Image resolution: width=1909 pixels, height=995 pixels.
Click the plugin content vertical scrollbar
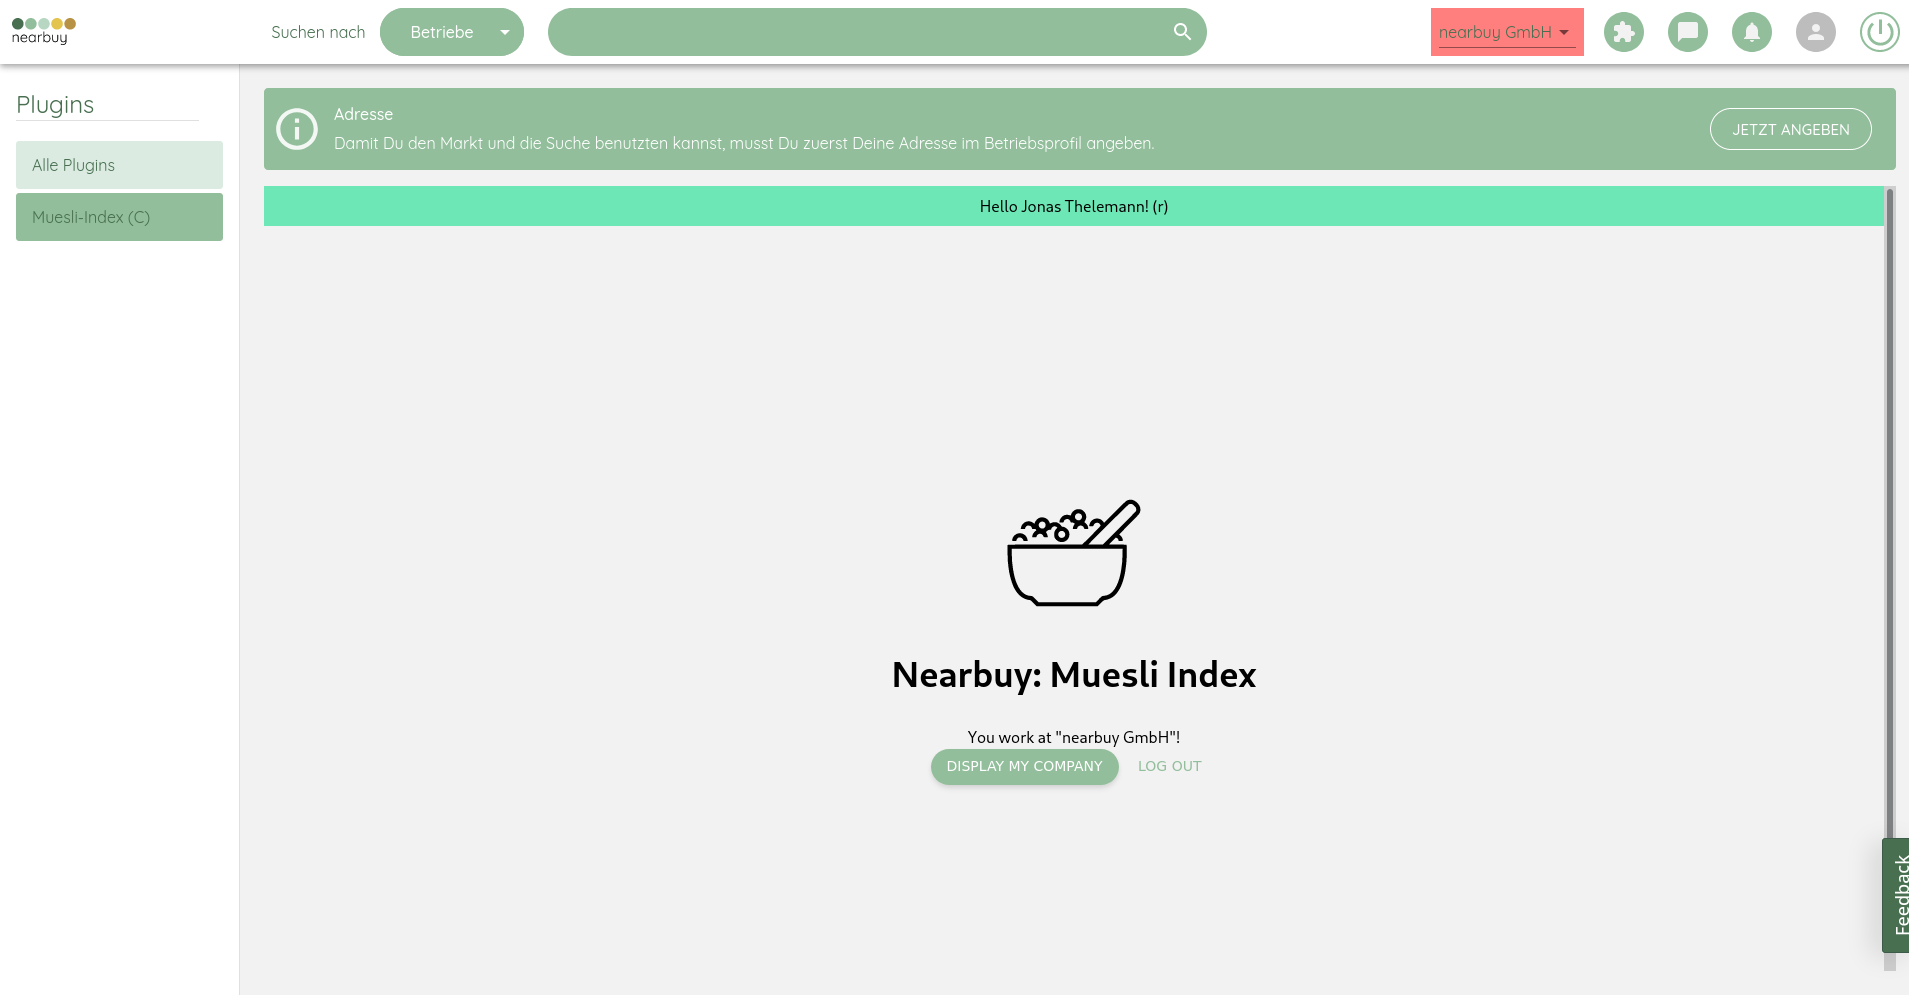[1890, 578]
